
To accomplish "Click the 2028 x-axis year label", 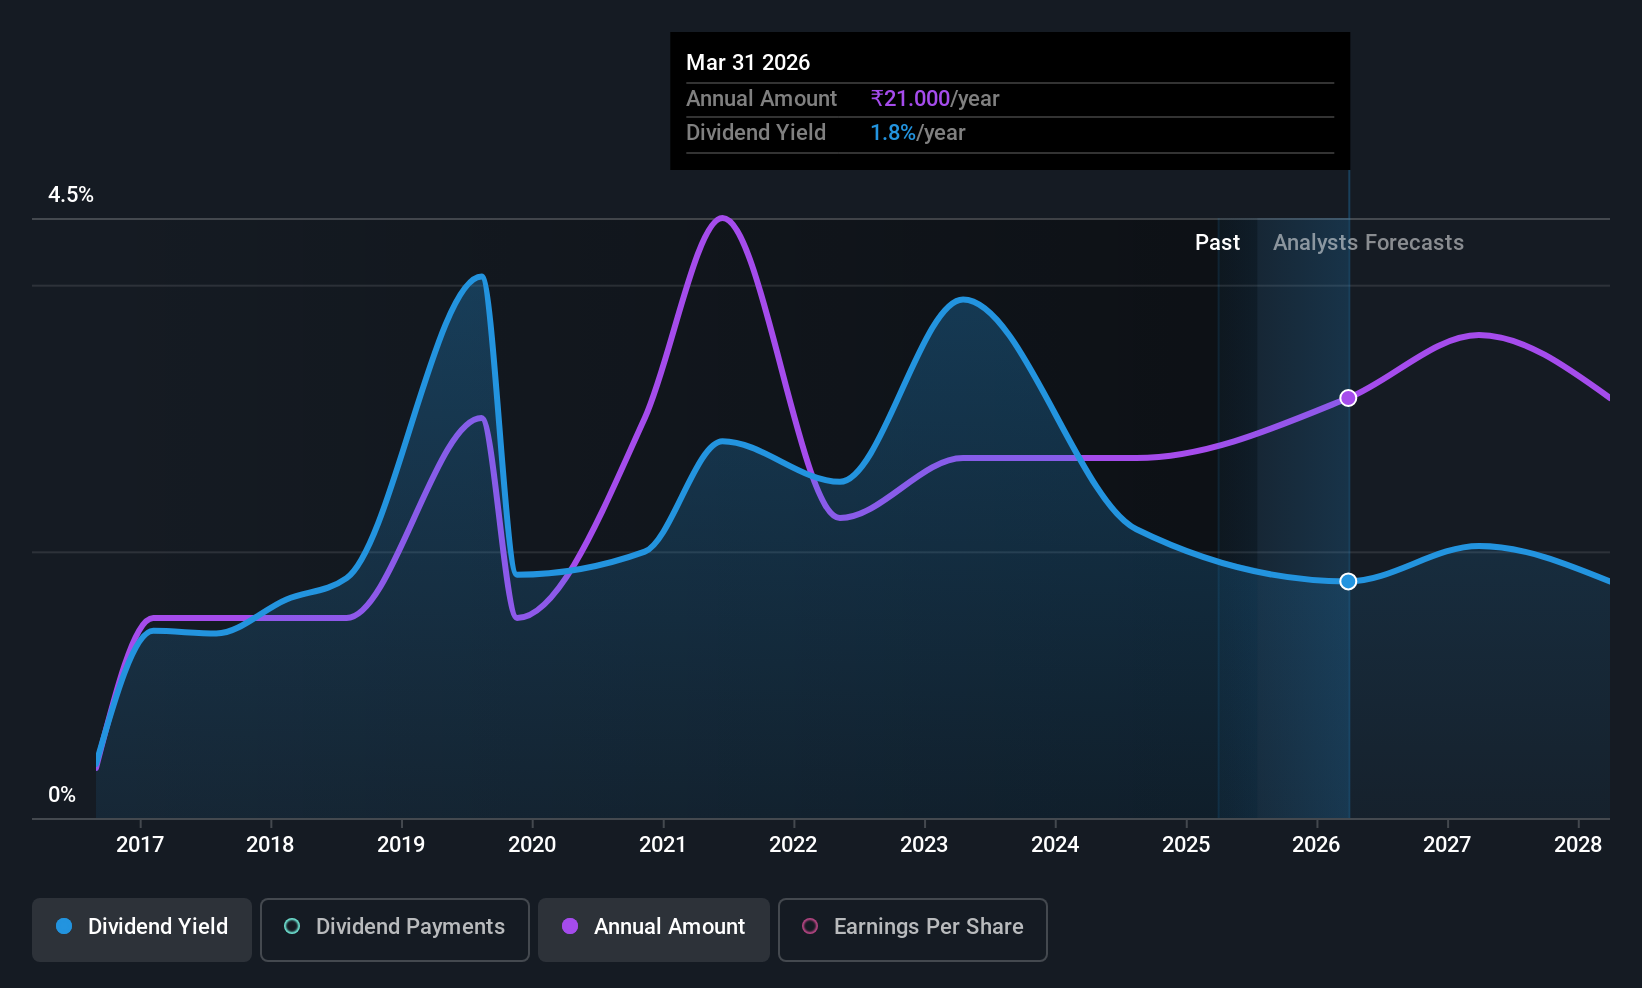I will [x=1578, y=844].
